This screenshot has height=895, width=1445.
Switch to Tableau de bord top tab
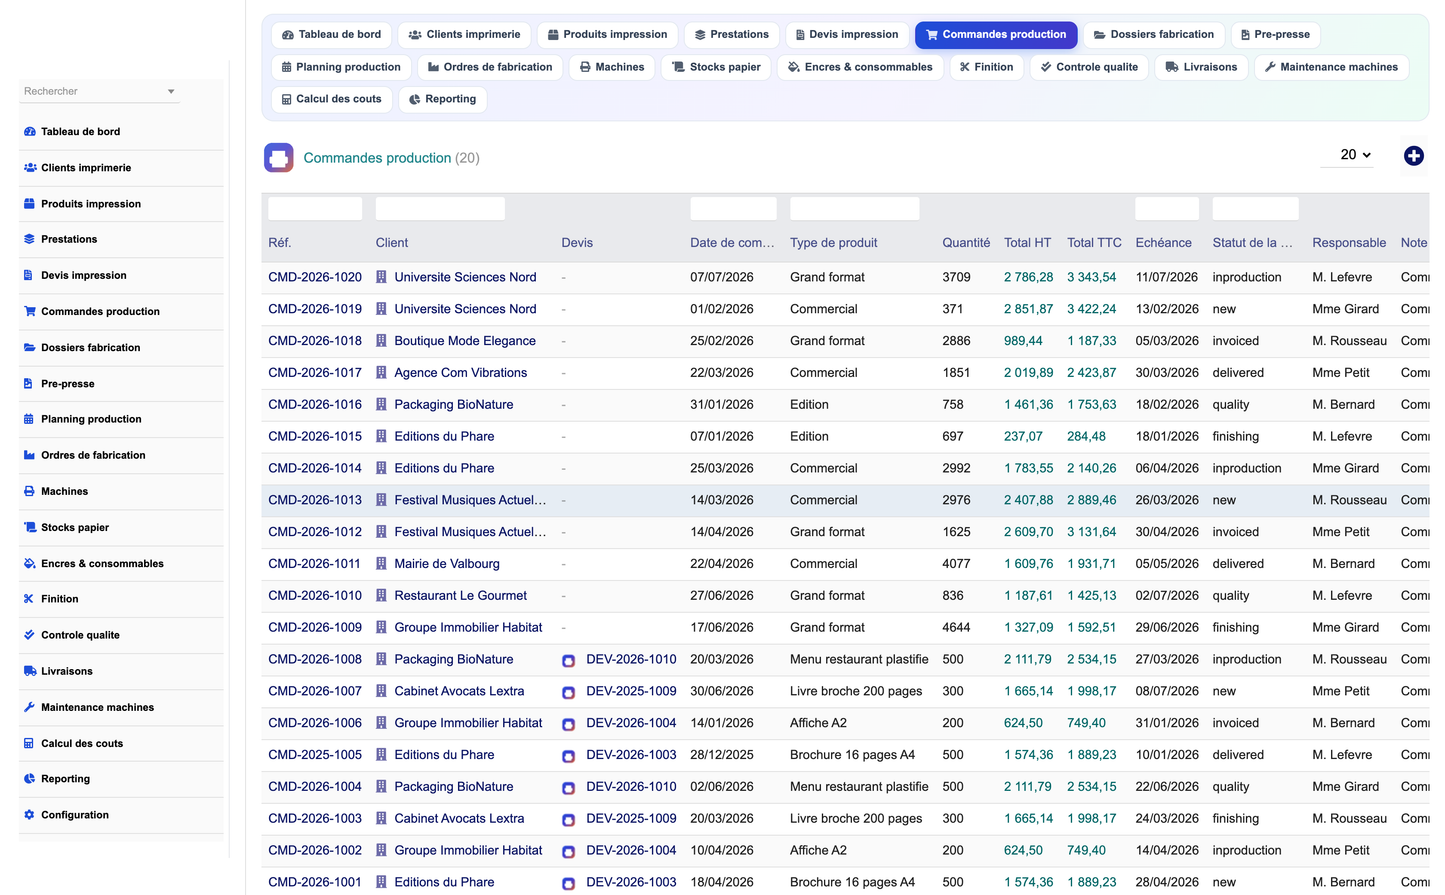point(331,35)
